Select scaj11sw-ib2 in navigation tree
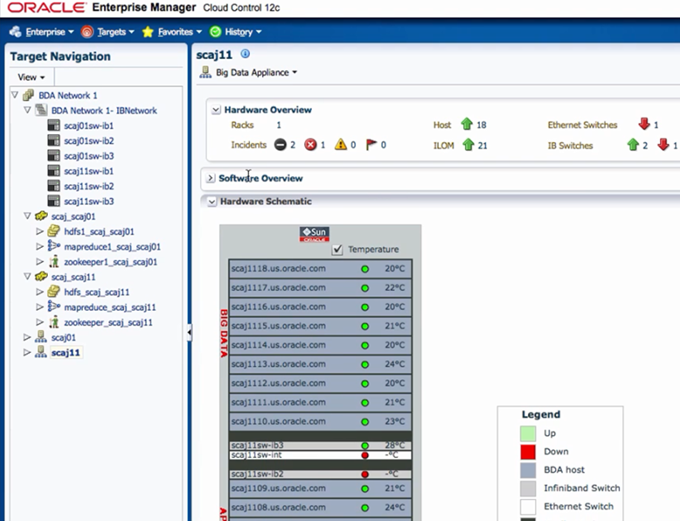This screenshot has width=680, height=521. tap(89, 187)
